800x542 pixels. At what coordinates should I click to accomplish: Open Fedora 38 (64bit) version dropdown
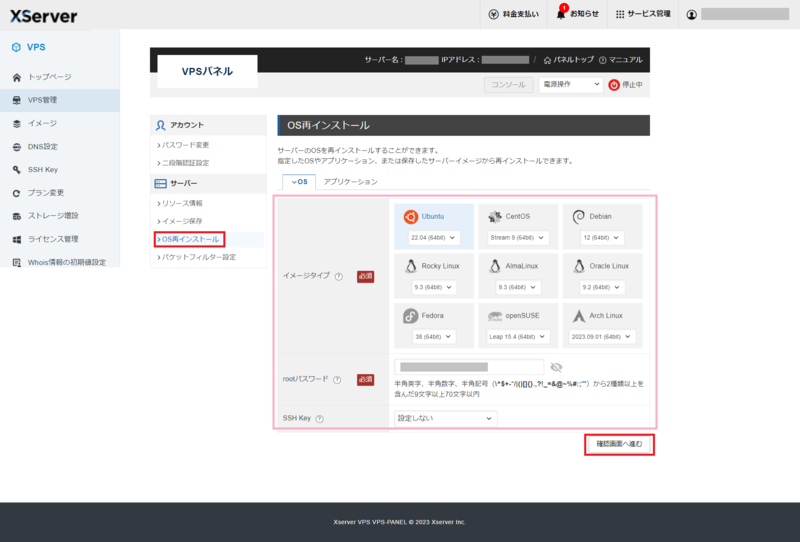(433, 337)
